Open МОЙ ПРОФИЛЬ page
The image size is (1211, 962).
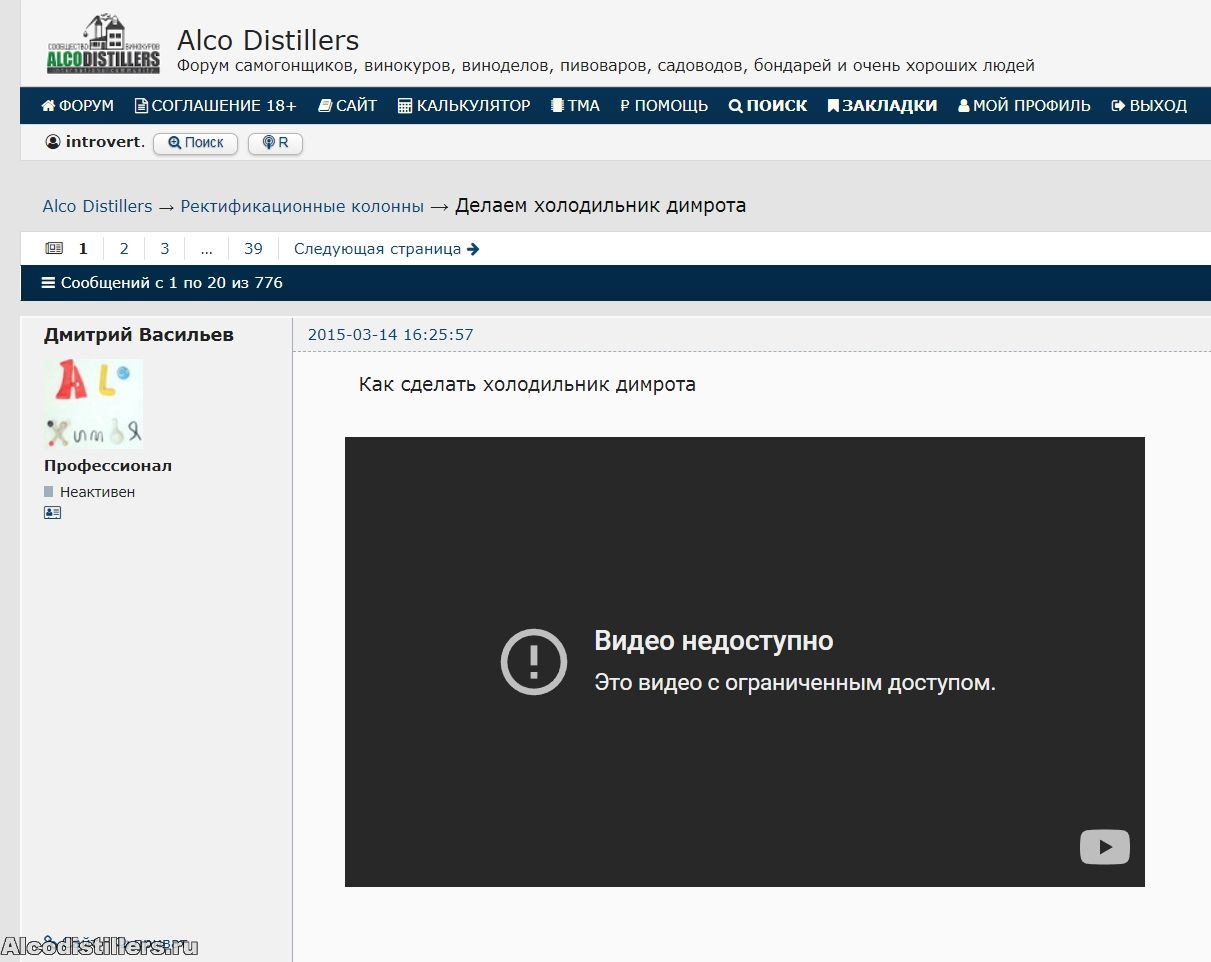(x=1024, y=105)
